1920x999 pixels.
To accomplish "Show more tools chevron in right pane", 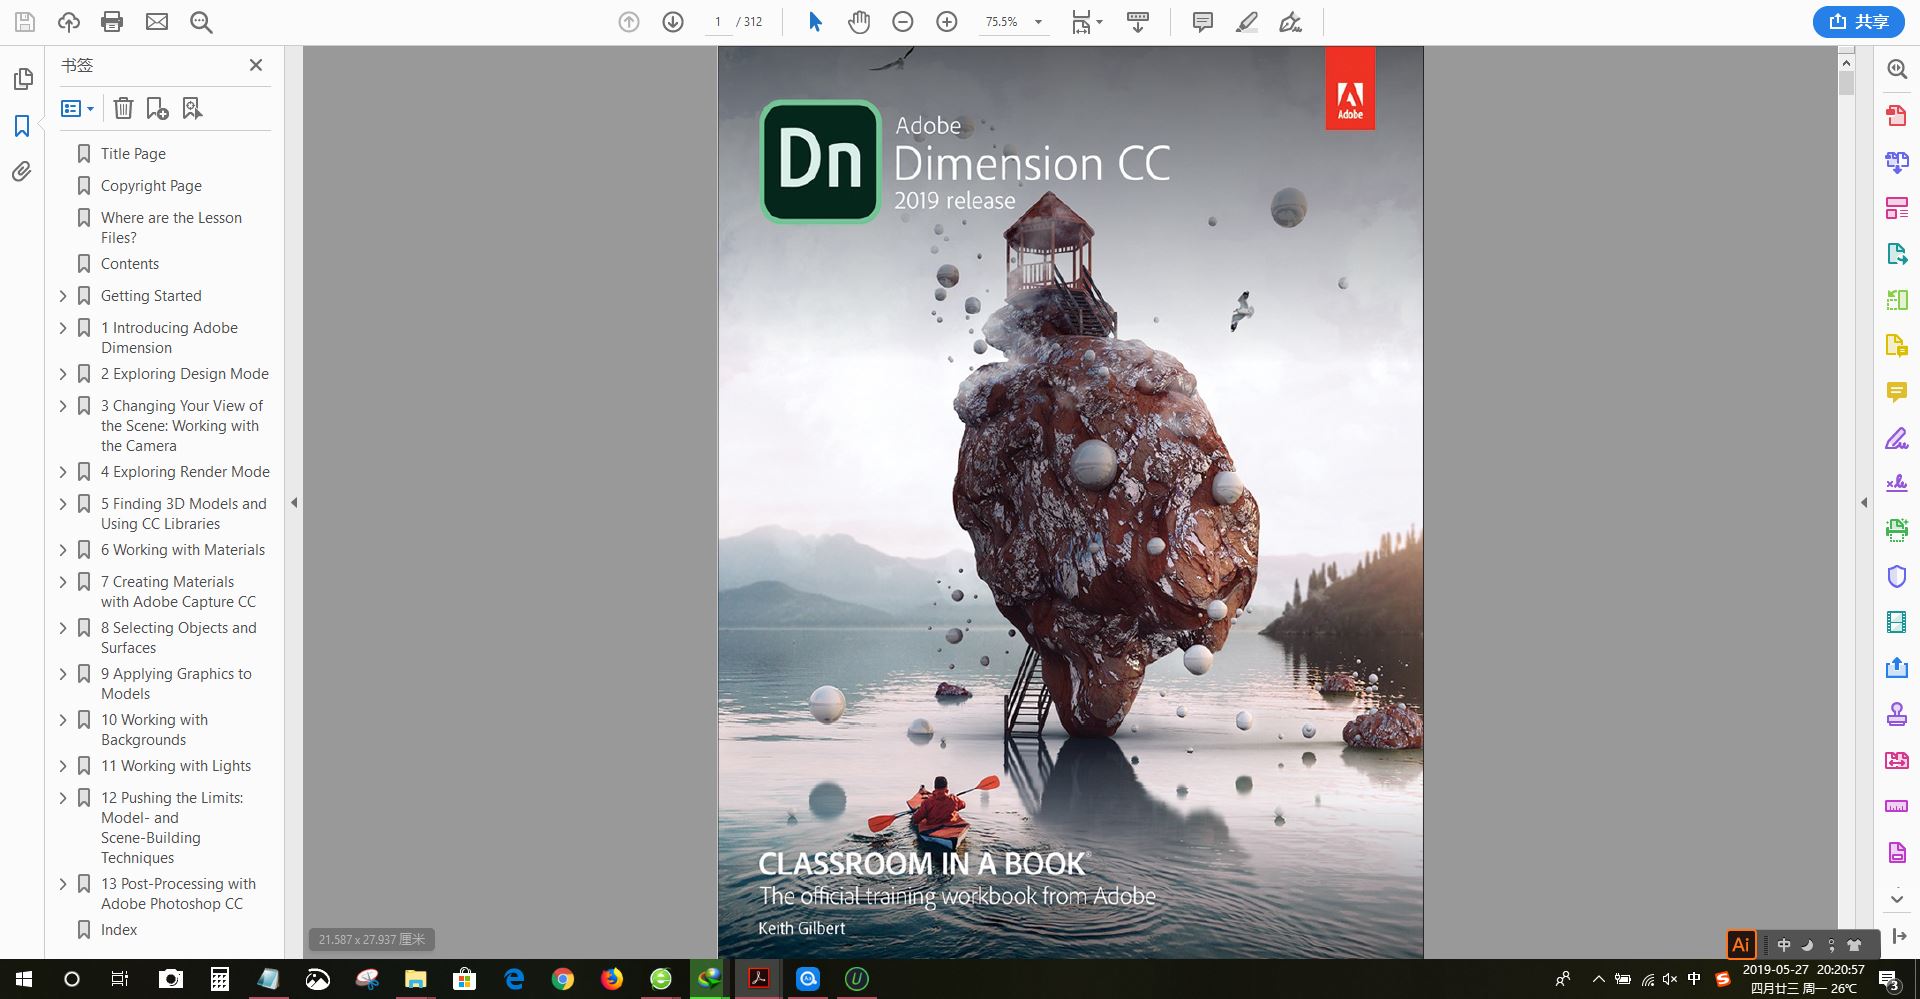I will [1896, 899].
